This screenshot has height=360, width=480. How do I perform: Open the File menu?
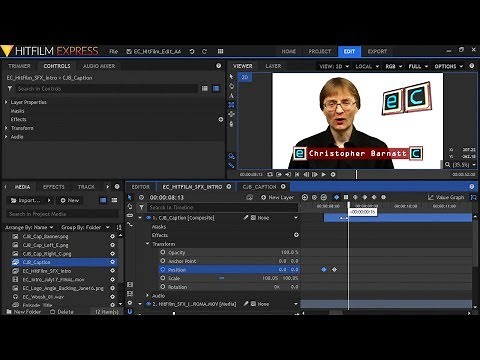pyautogui.click(x=113, y=51)
